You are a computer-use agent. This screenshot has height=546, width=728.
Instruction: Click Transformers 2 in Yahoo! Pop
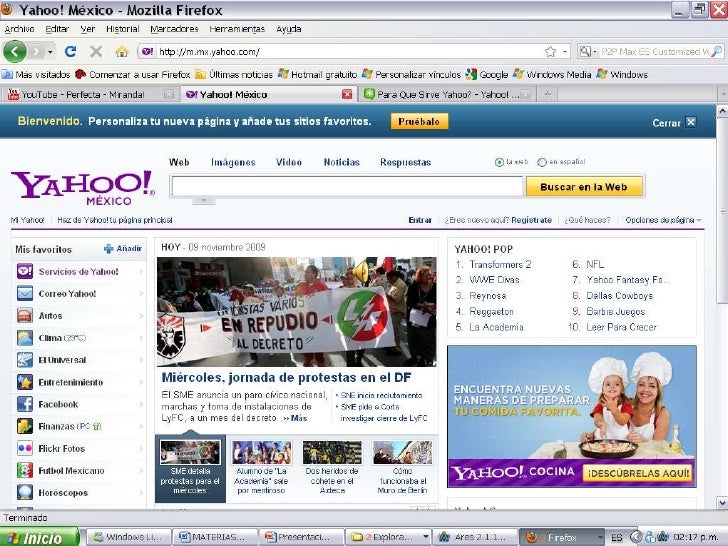pos(500,264)
